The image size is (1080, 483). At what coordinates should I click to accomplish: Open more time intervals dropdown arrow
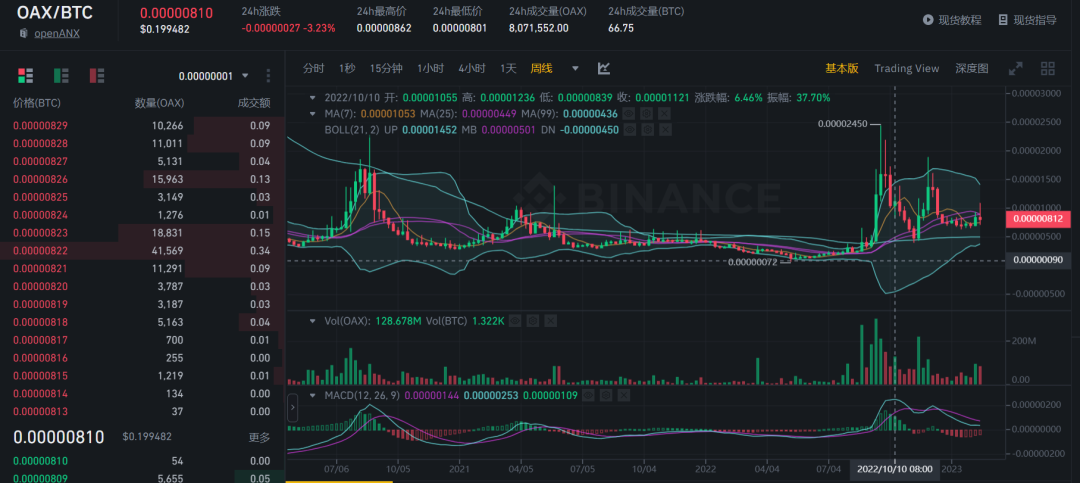point(575,68)
